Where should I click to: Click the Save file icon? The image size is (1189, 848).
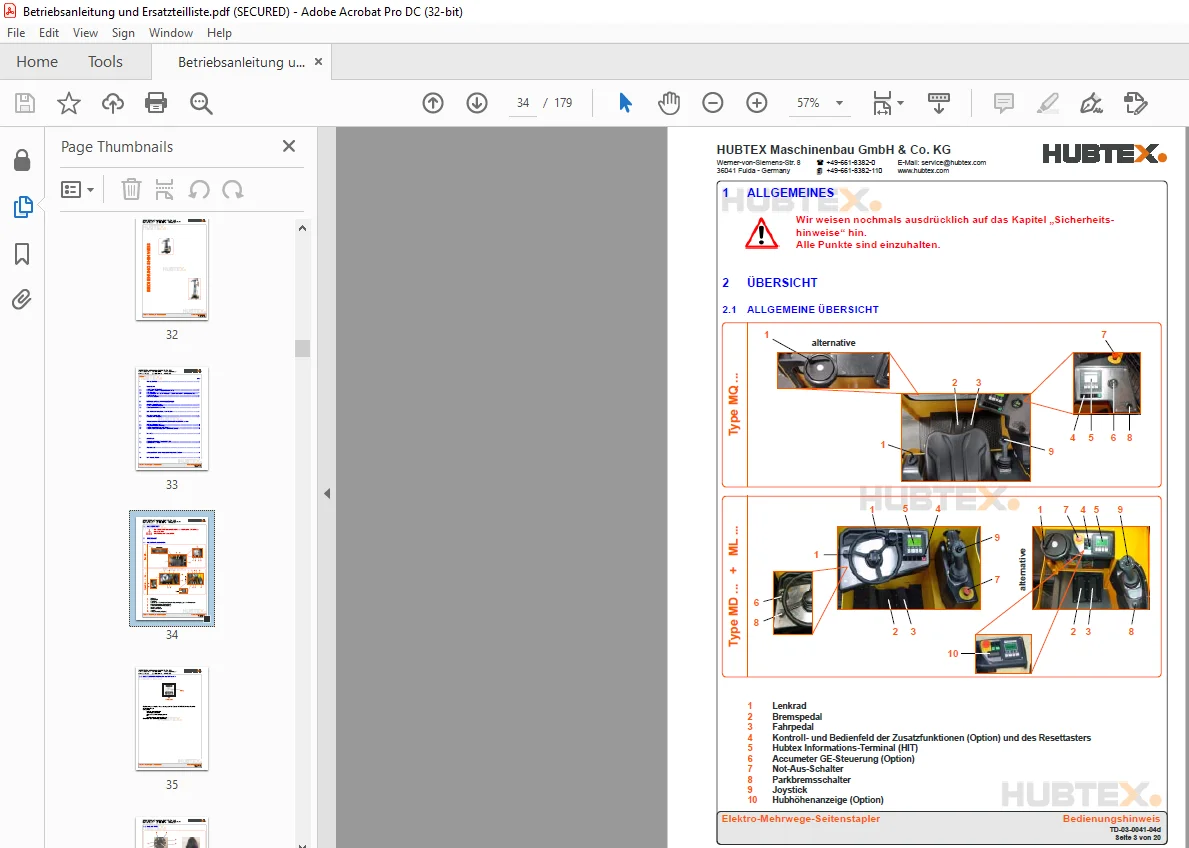(x=25, y=103)
